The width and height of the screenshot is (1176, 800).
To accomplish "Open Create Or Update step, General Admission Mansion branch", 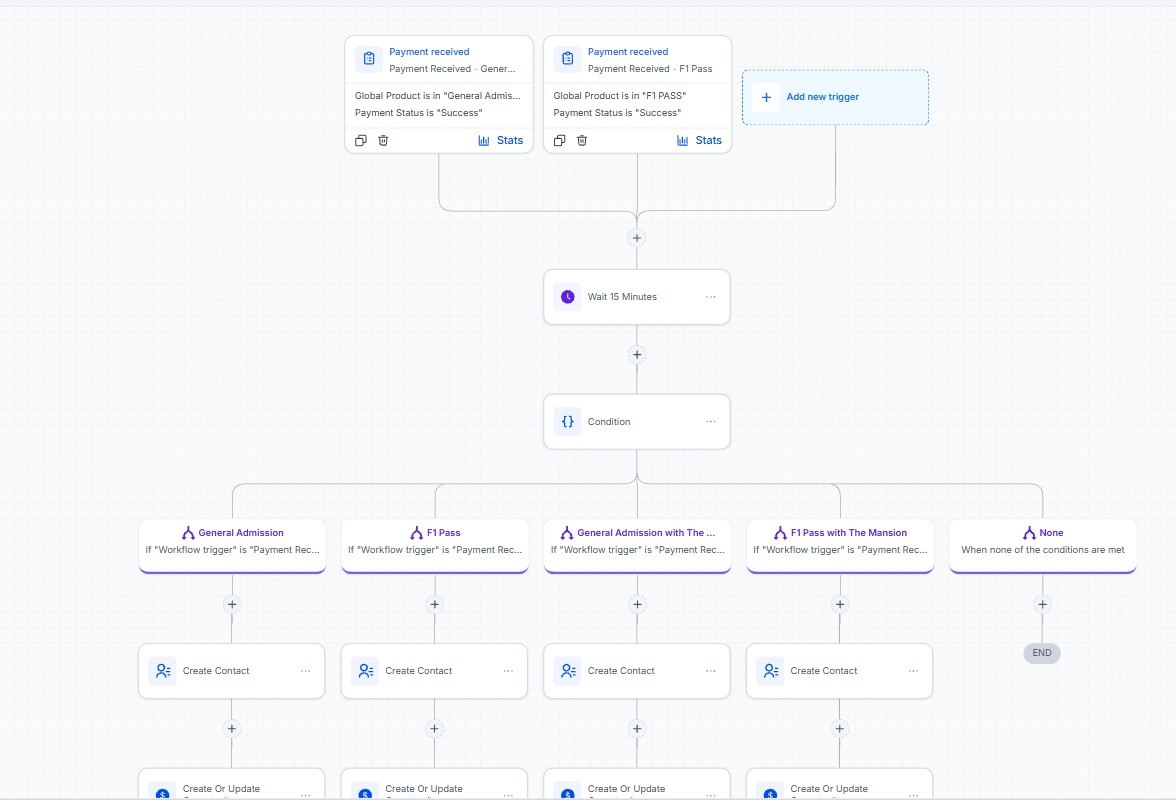I will point(637,784).
